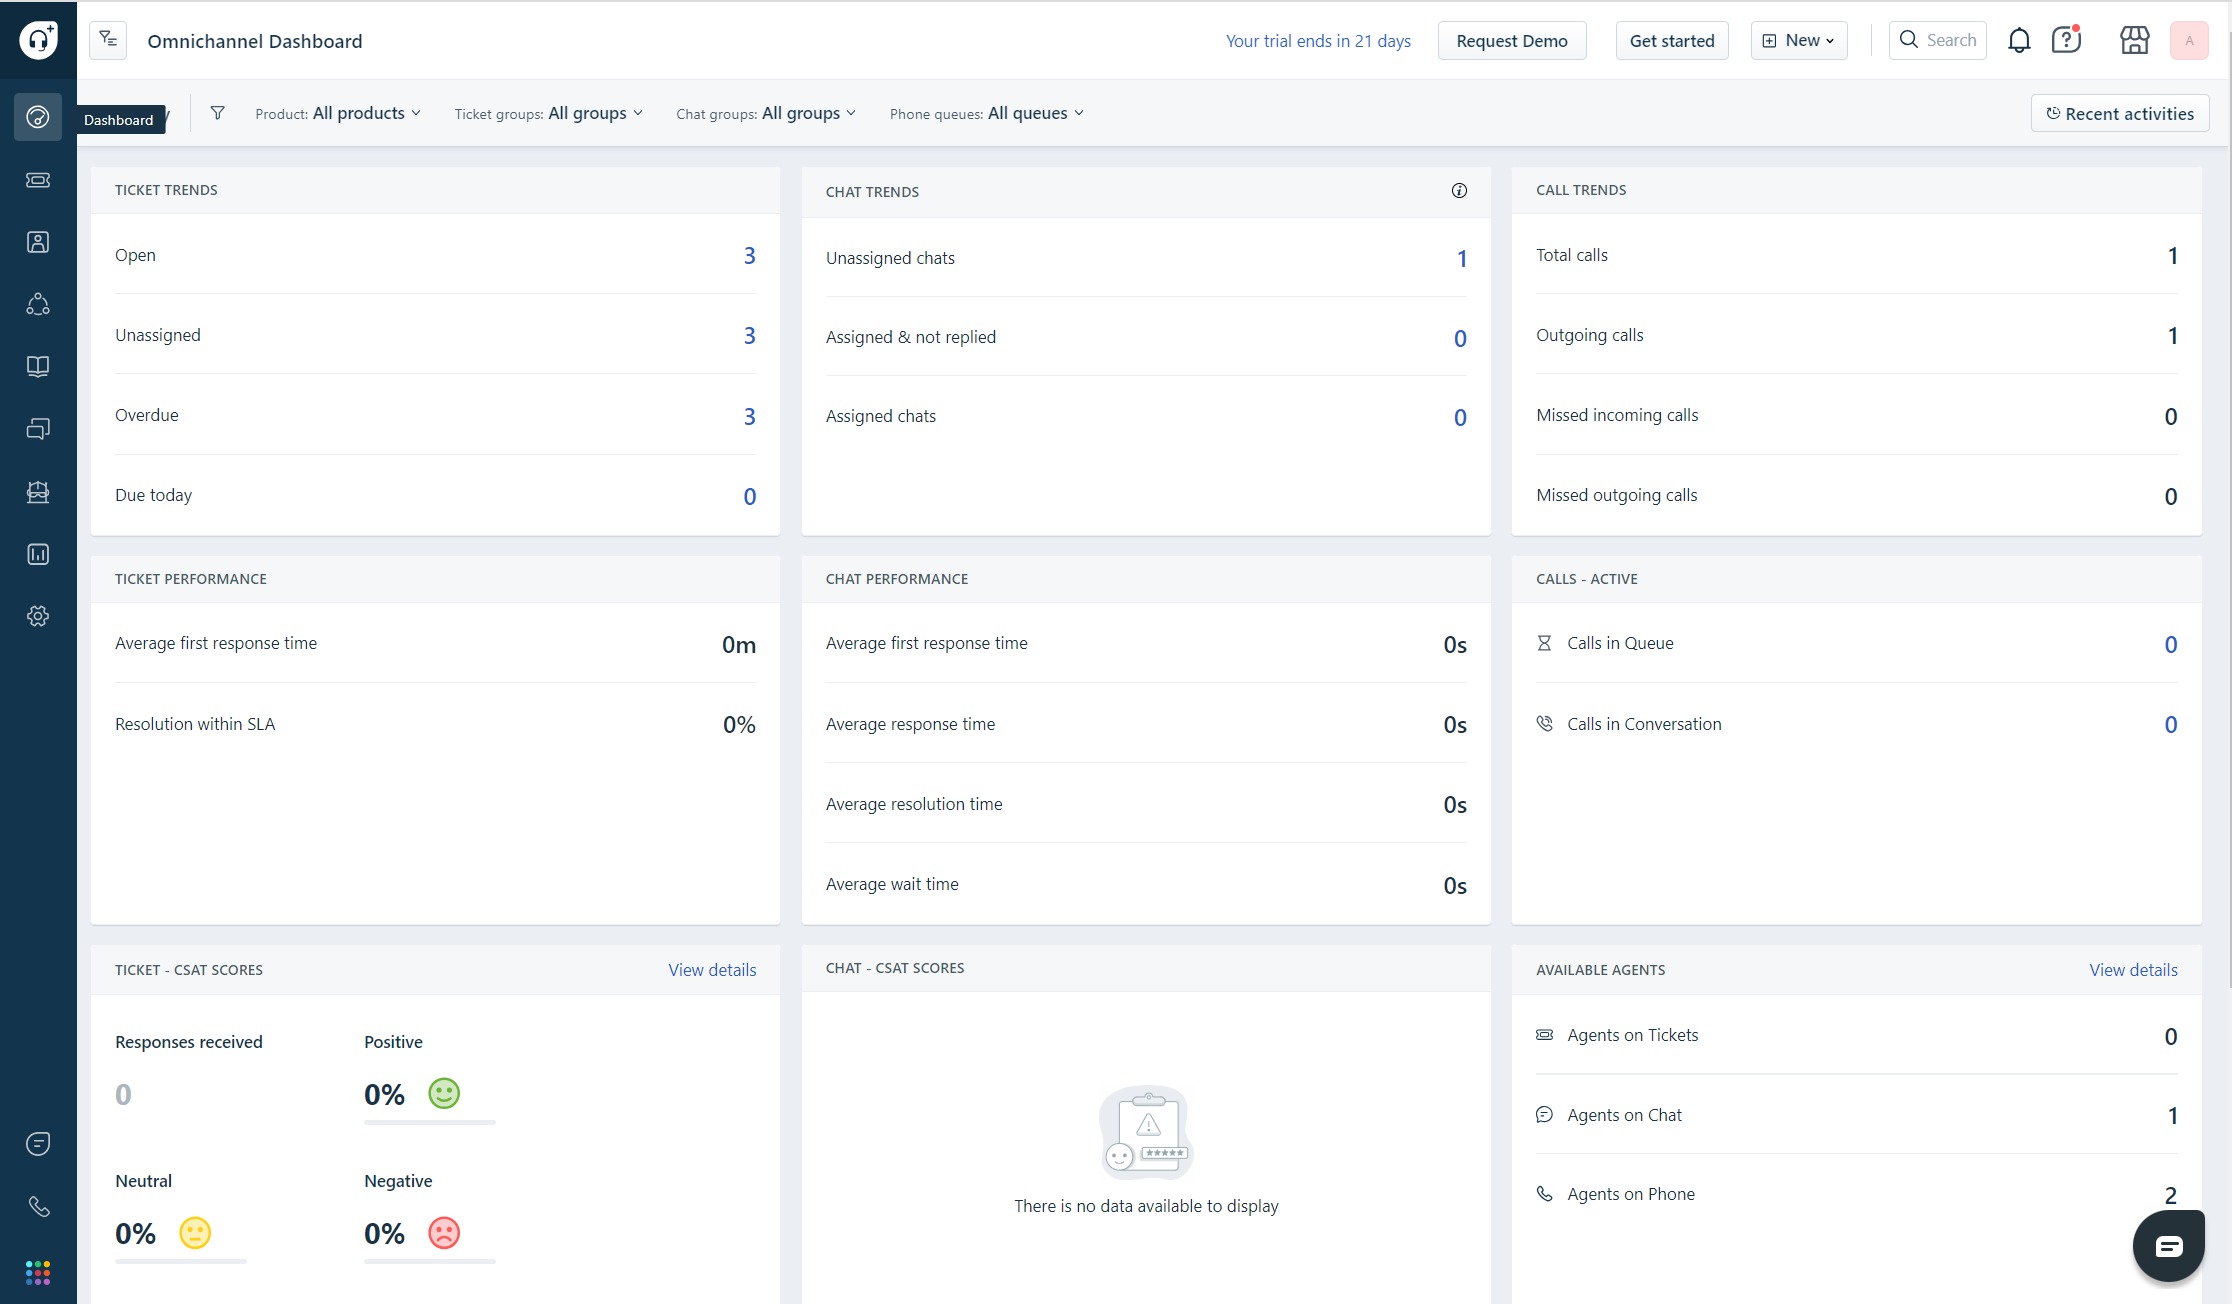The width and height of the screenshot is (2232, 1304).
Task: Select the Dashboard item in the sidebar
Action: coord(38,117)
